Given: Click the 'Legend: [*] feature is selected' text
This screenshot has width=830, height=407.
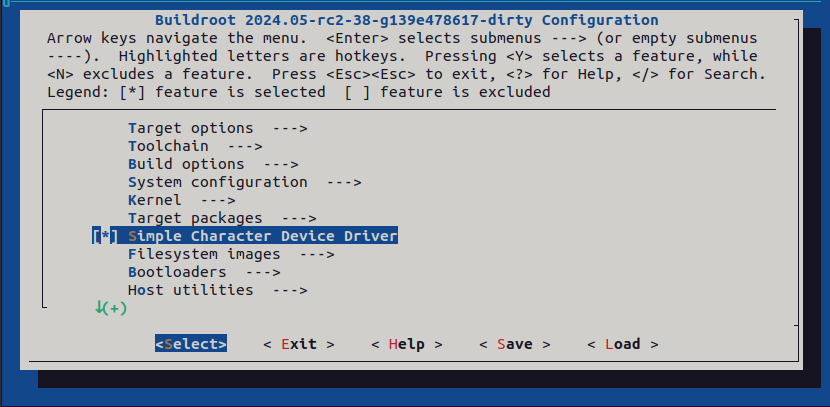Looking at the screenshot, I should 186,92.
